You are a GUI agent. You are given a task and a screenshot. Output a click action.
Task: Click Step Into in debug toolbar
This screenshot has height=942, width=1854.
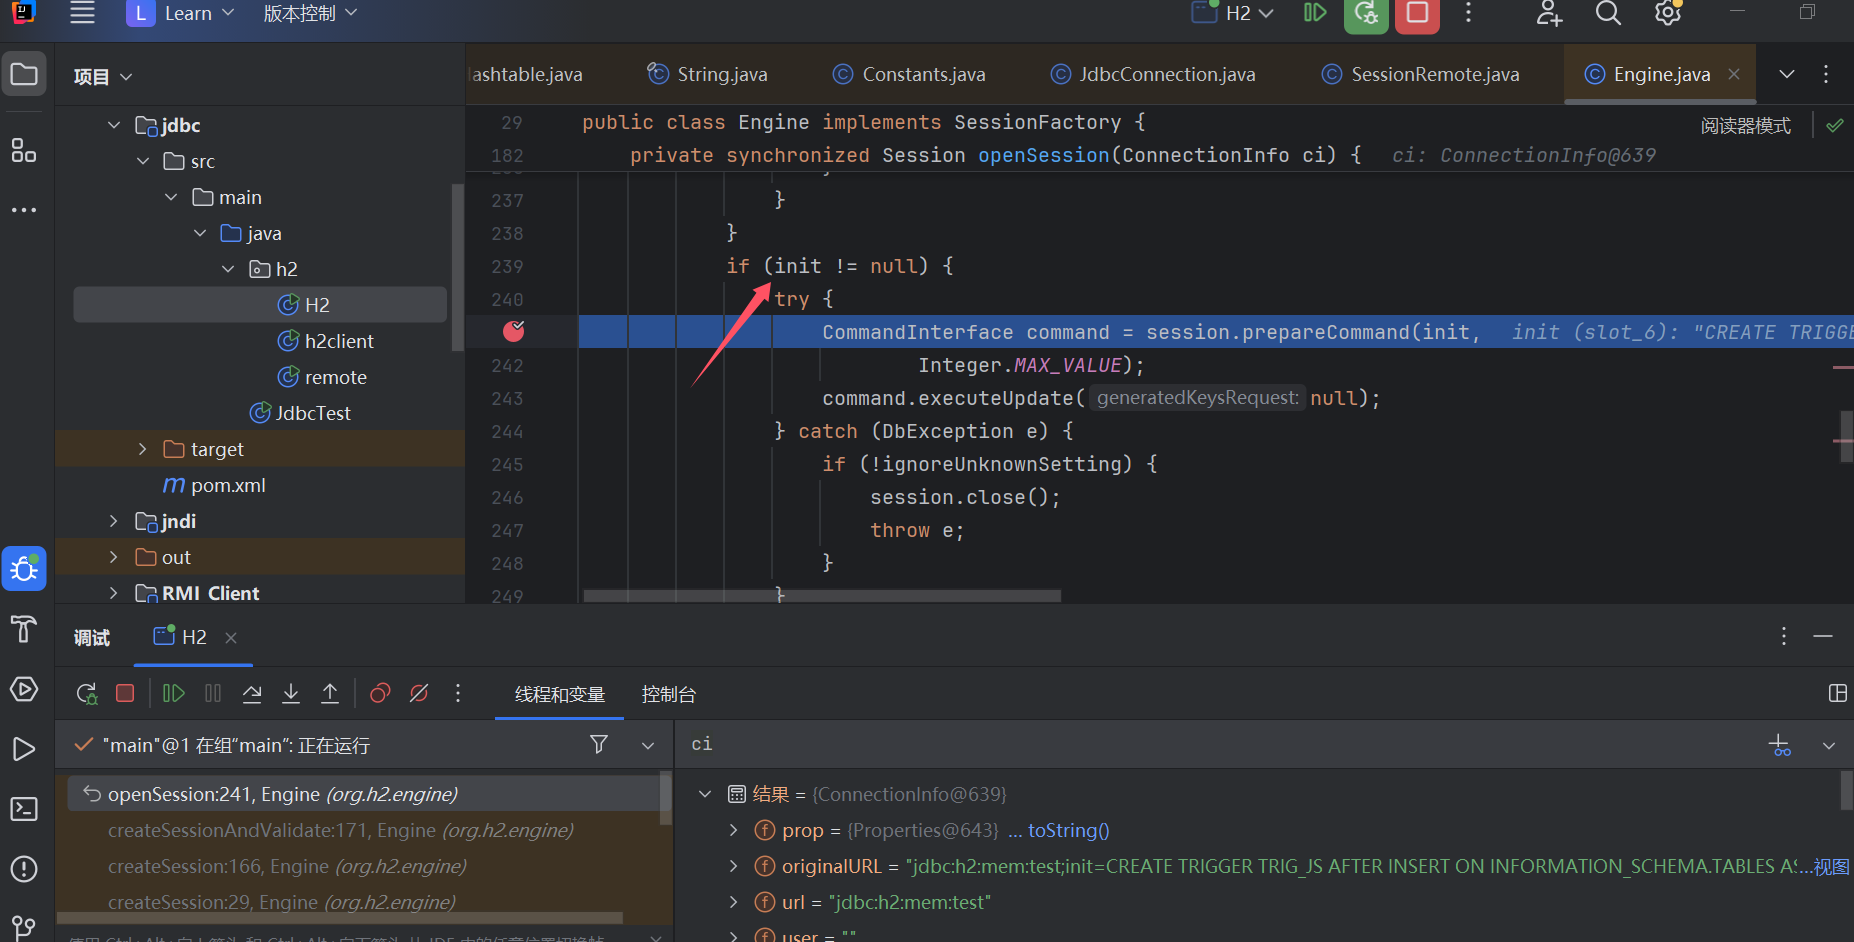(291, 693)
